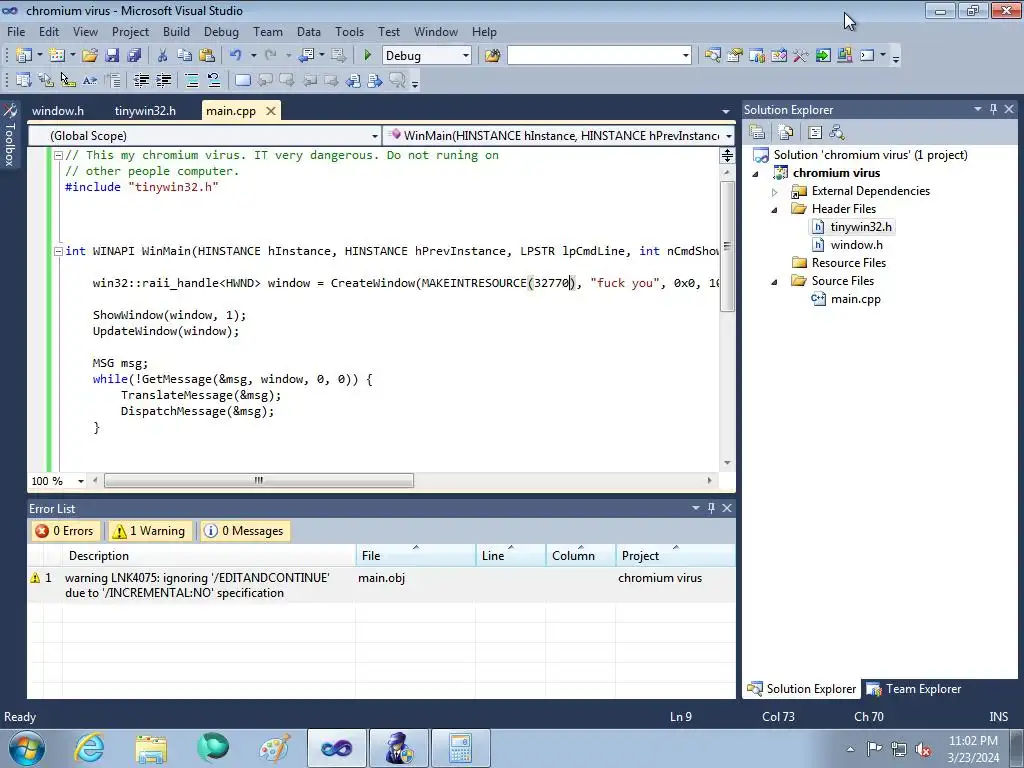Open the File menu
Viewport: 1024px width, 768px height.
[x=16, y=31]
